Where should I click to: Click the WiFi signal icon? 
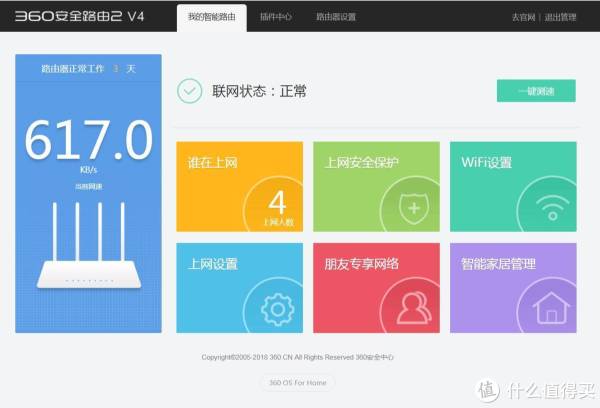pos(552,208)
